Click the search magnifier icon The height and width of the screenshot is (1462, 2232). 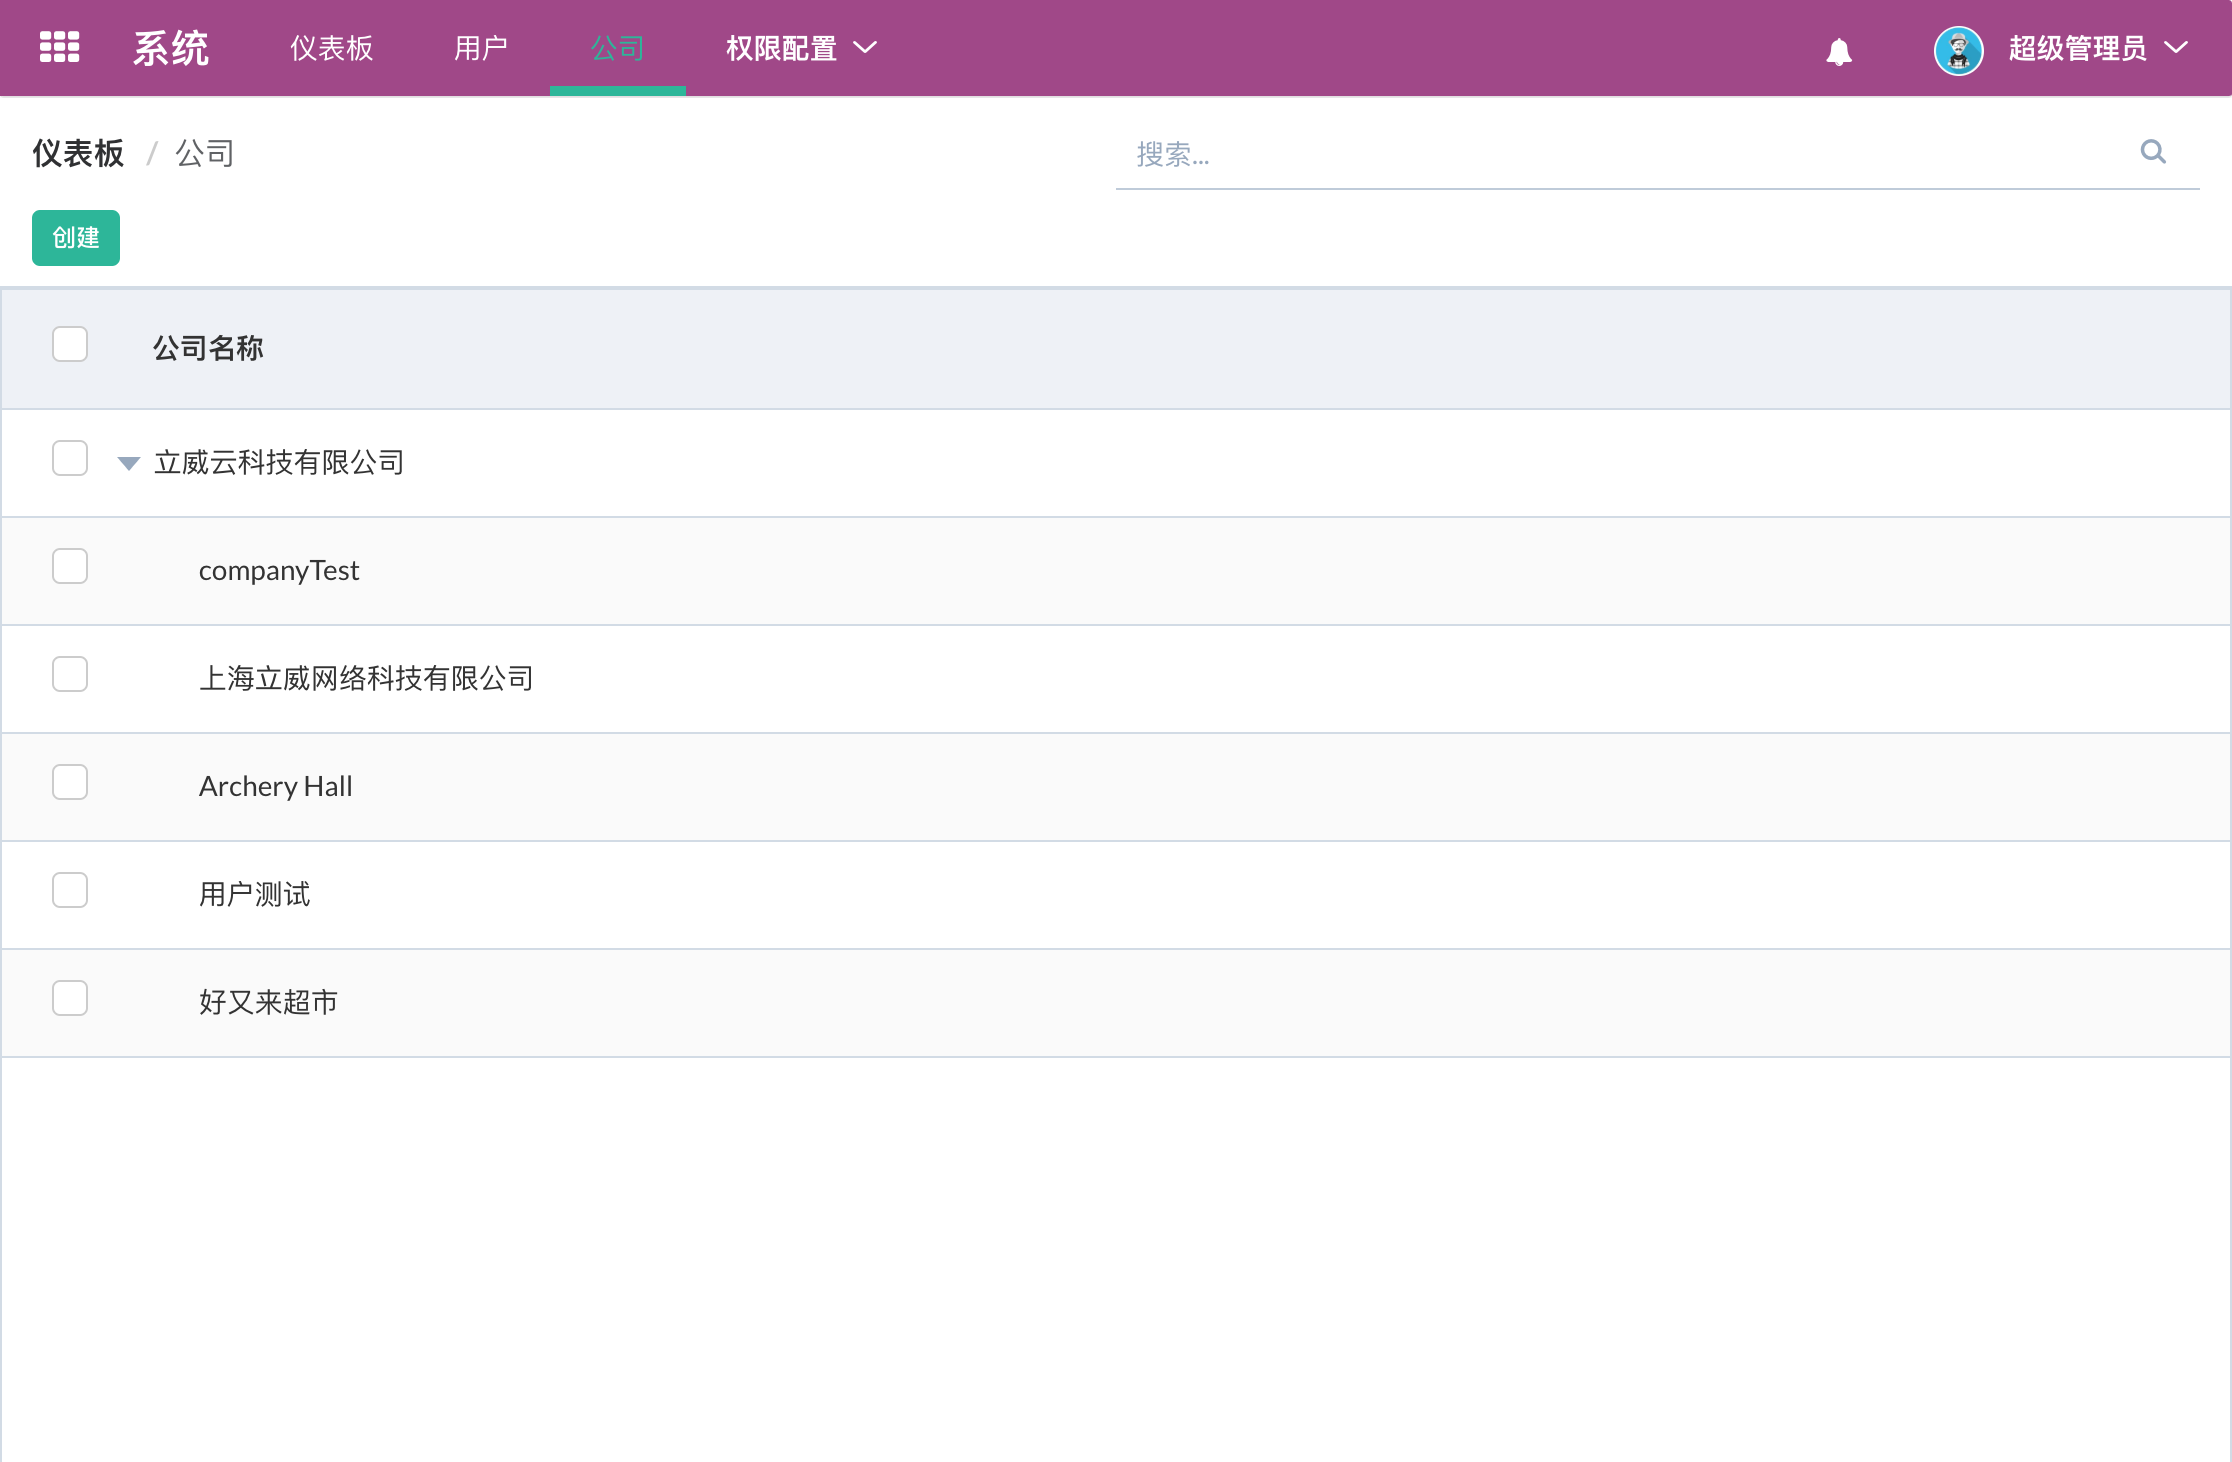(2153, 152)
